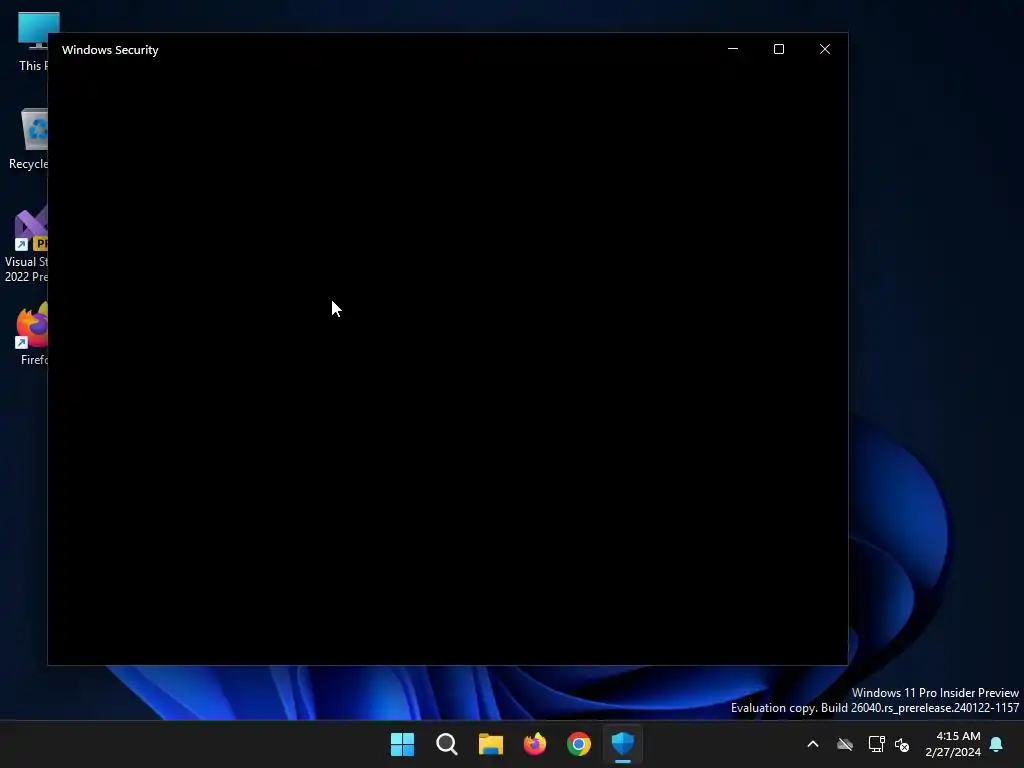1024x768 pixels.
Task: Open the clock showing 4:15 AM
Action: (x=953, y=744)
